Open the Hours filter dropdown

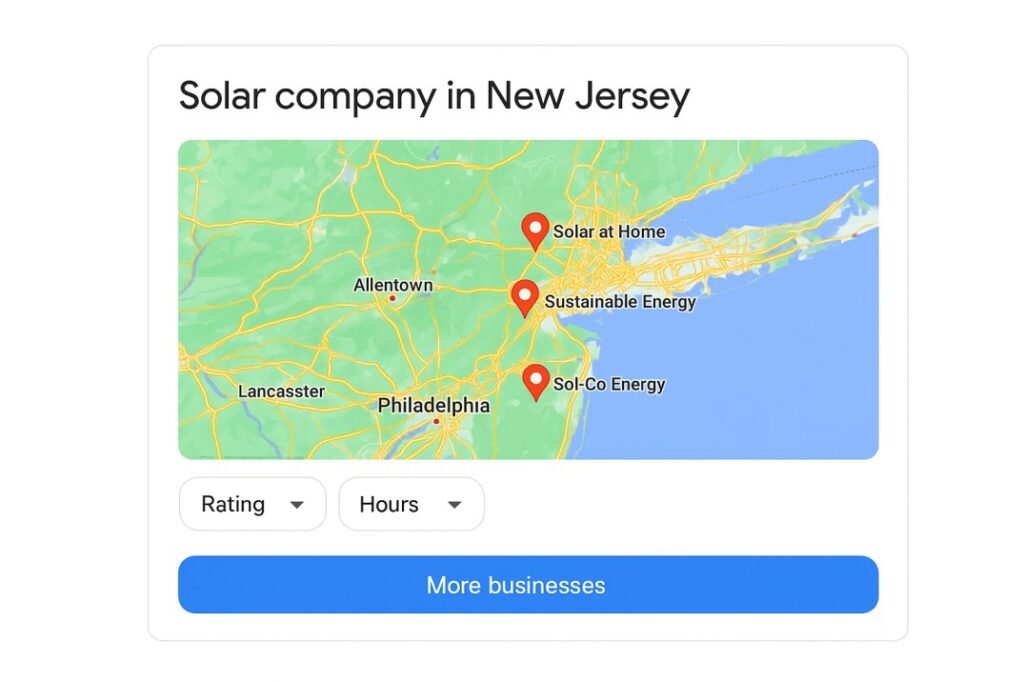[411, 504]
